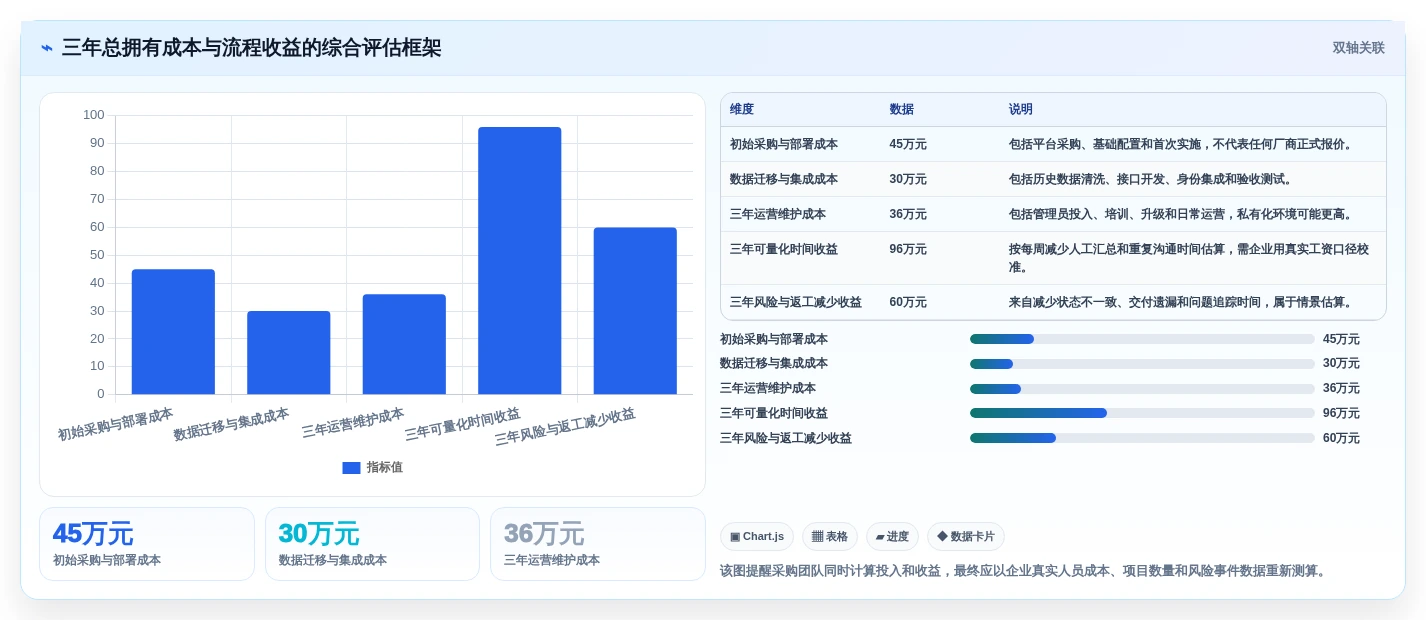Click the 60万元 value in the table
The width and height of the screenshot is (1426, 620).
click(x=908, y=302)
